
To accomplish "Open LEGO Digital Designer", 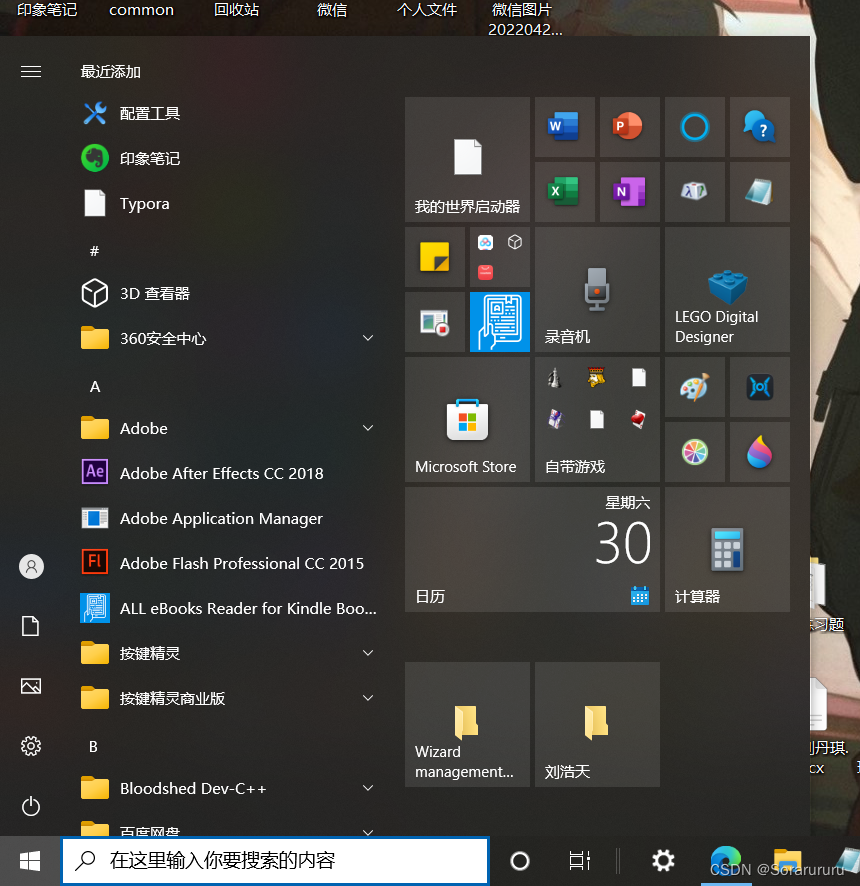I will [727, 289].
